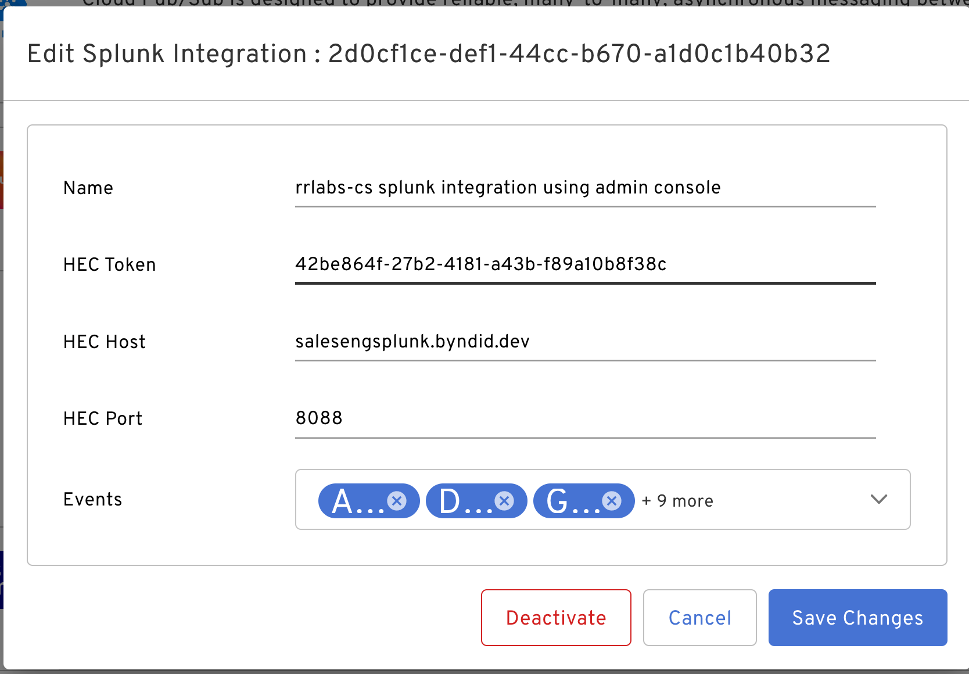Click the circular remove icon on the third chip
Image resolution: width=970 pixels, height=674 pixels.
tap(612, 501)
